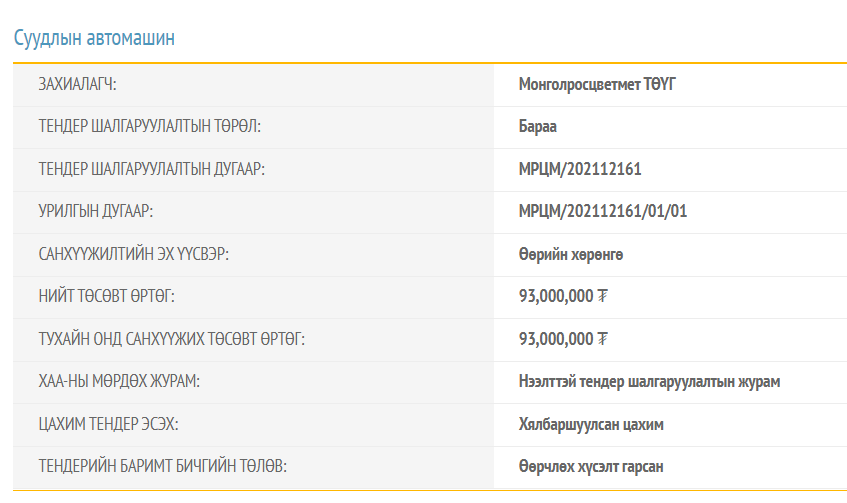The height and width of the screenshot is (503, 847).
Task: Select the ЦАХИМ ТЕНДЕР ЭСЭХ label
Action: 108,424
